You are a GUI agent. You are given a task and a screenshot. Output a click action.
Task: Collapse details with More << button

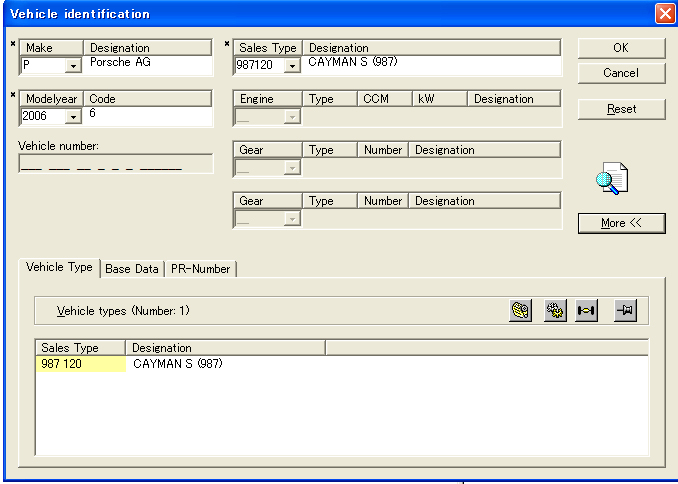click(x=621, y=223)
